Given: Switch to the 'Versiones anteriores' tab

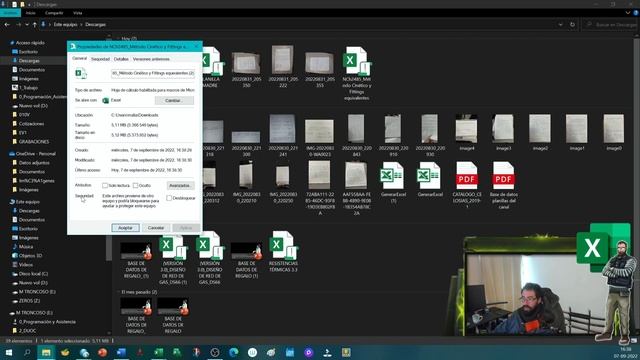Looking at the screenshot, I should 151,59.
